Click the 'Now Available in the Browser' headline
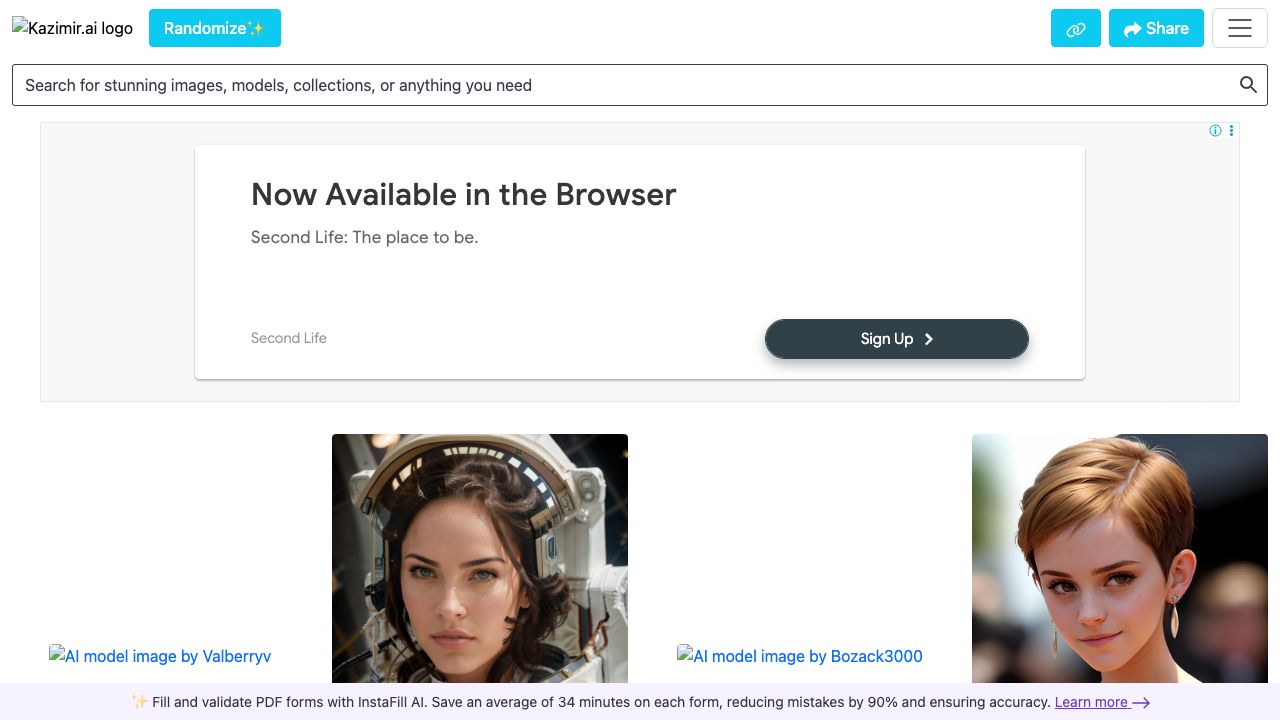Image resolution: width=1280 pixels, height=720 pixels. (463, 194)
